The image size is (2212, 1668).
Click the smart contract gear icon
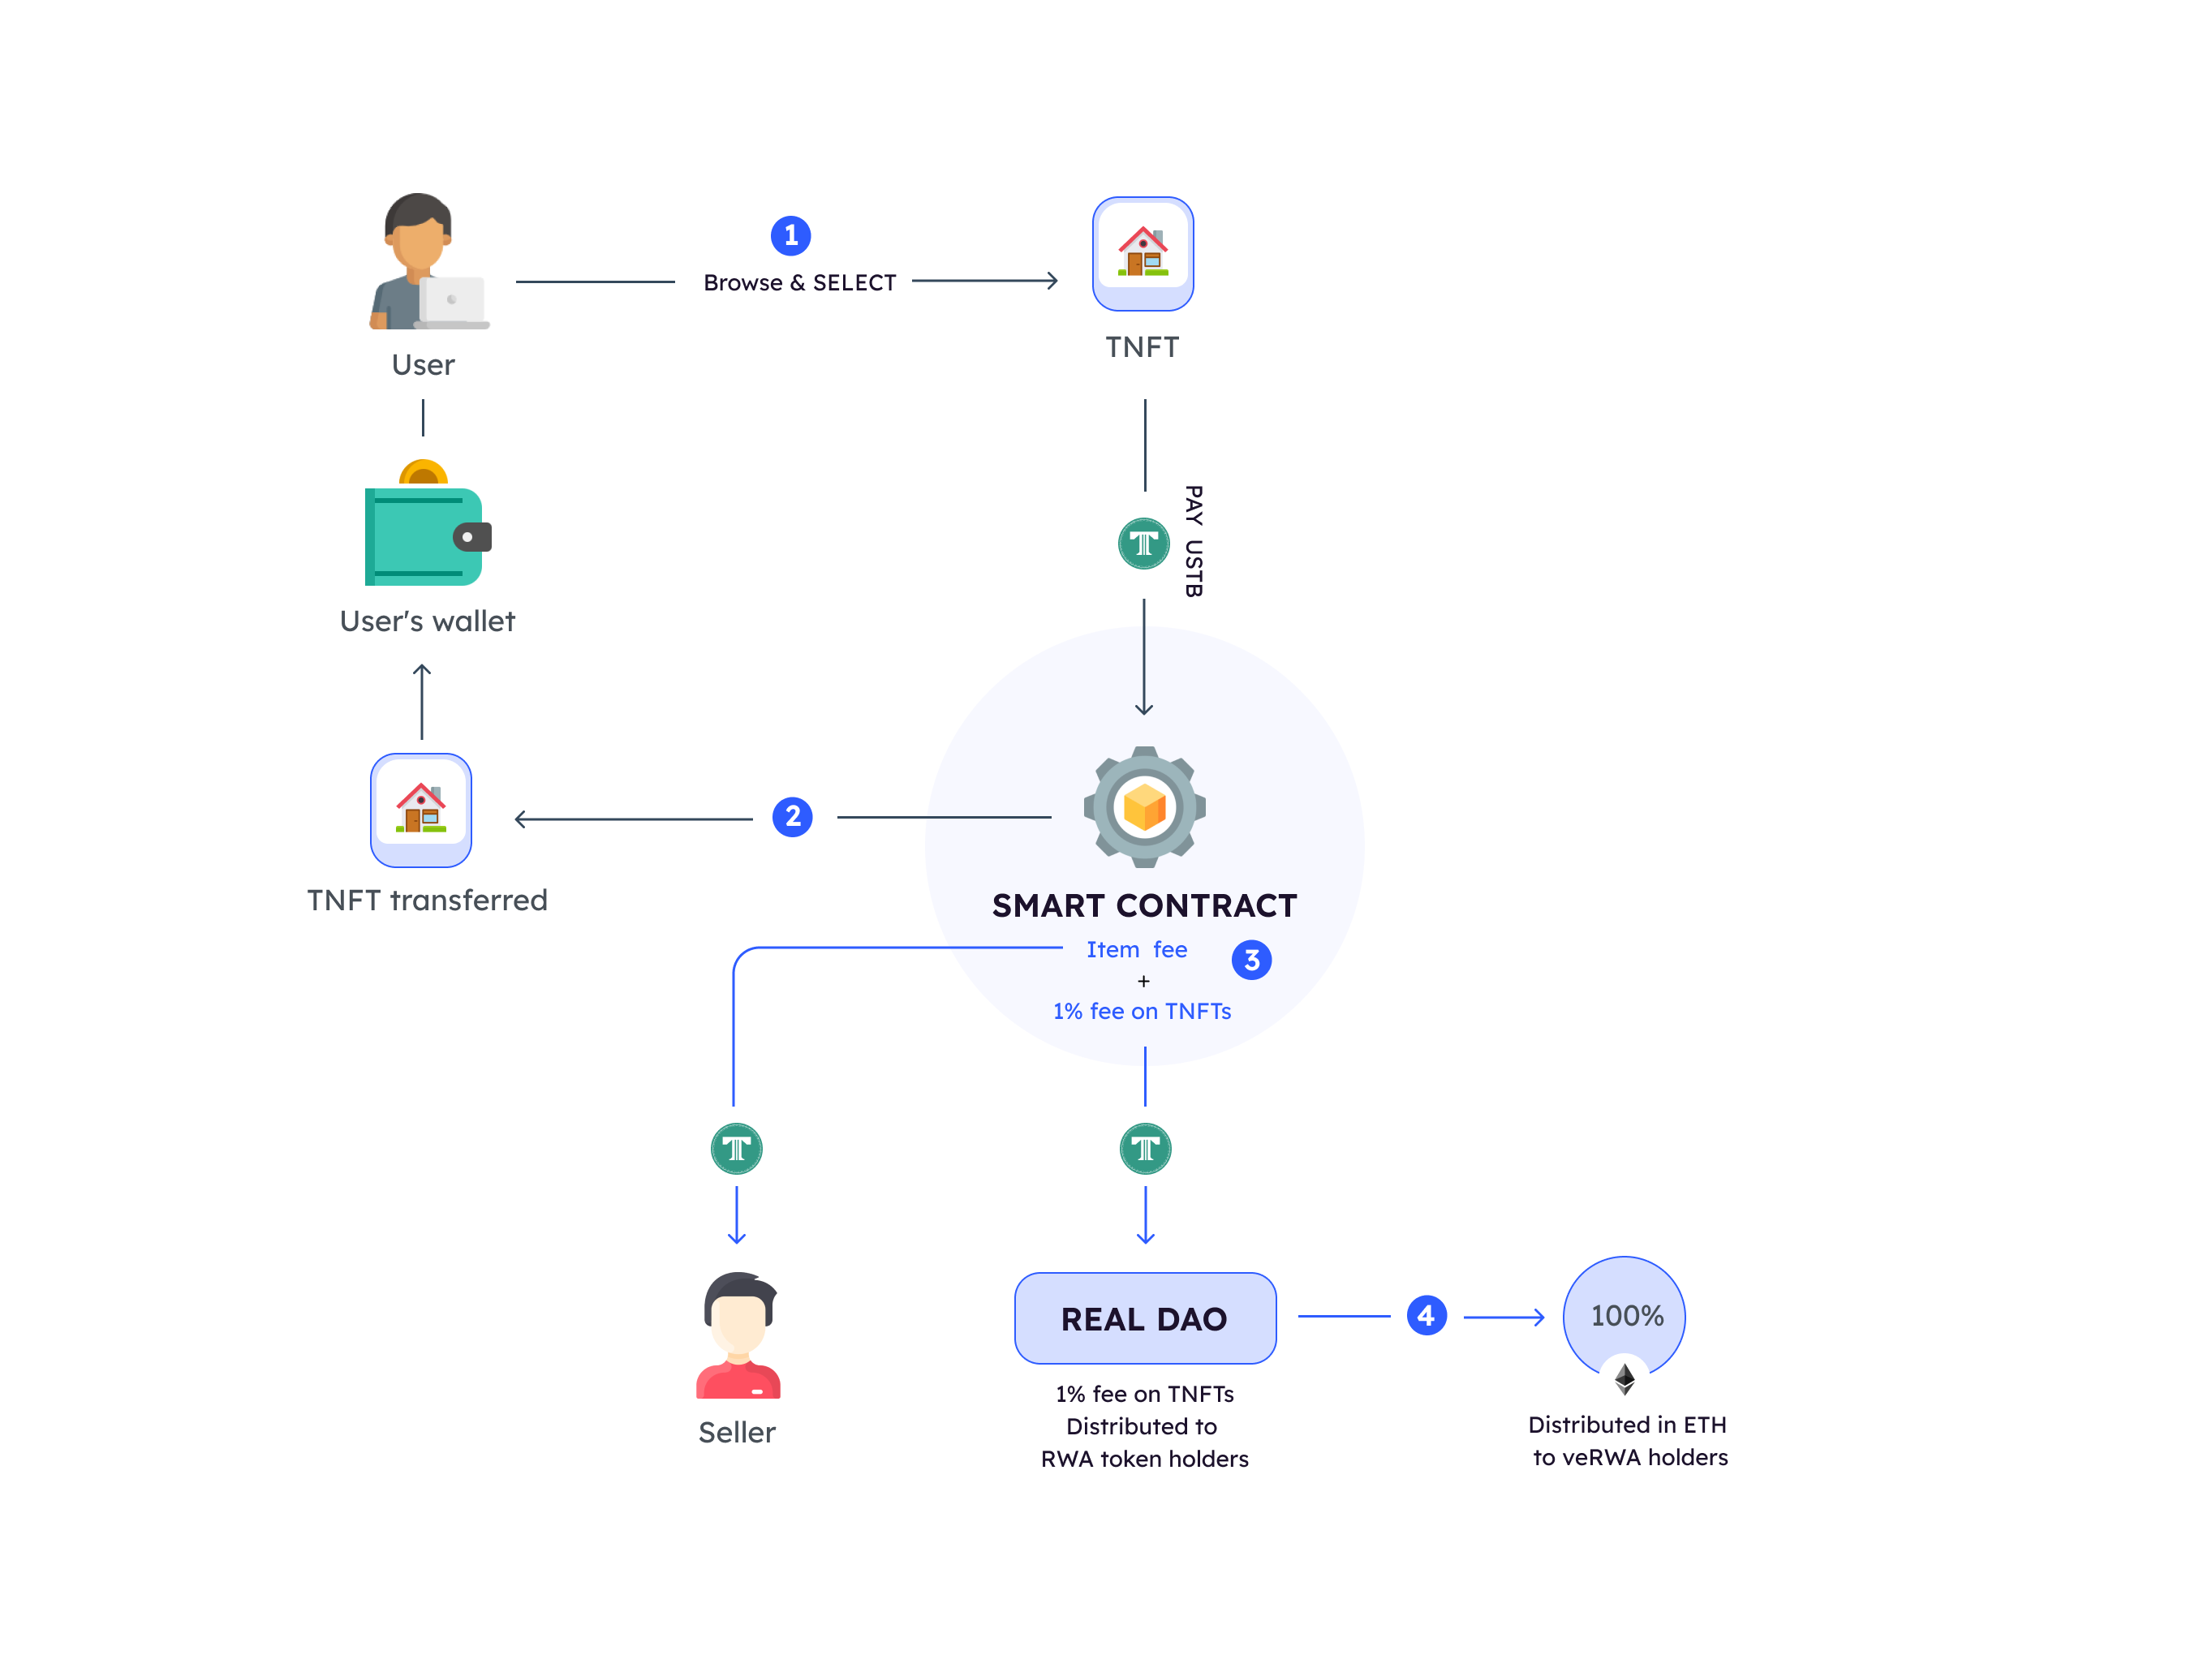click(1144, 807)
